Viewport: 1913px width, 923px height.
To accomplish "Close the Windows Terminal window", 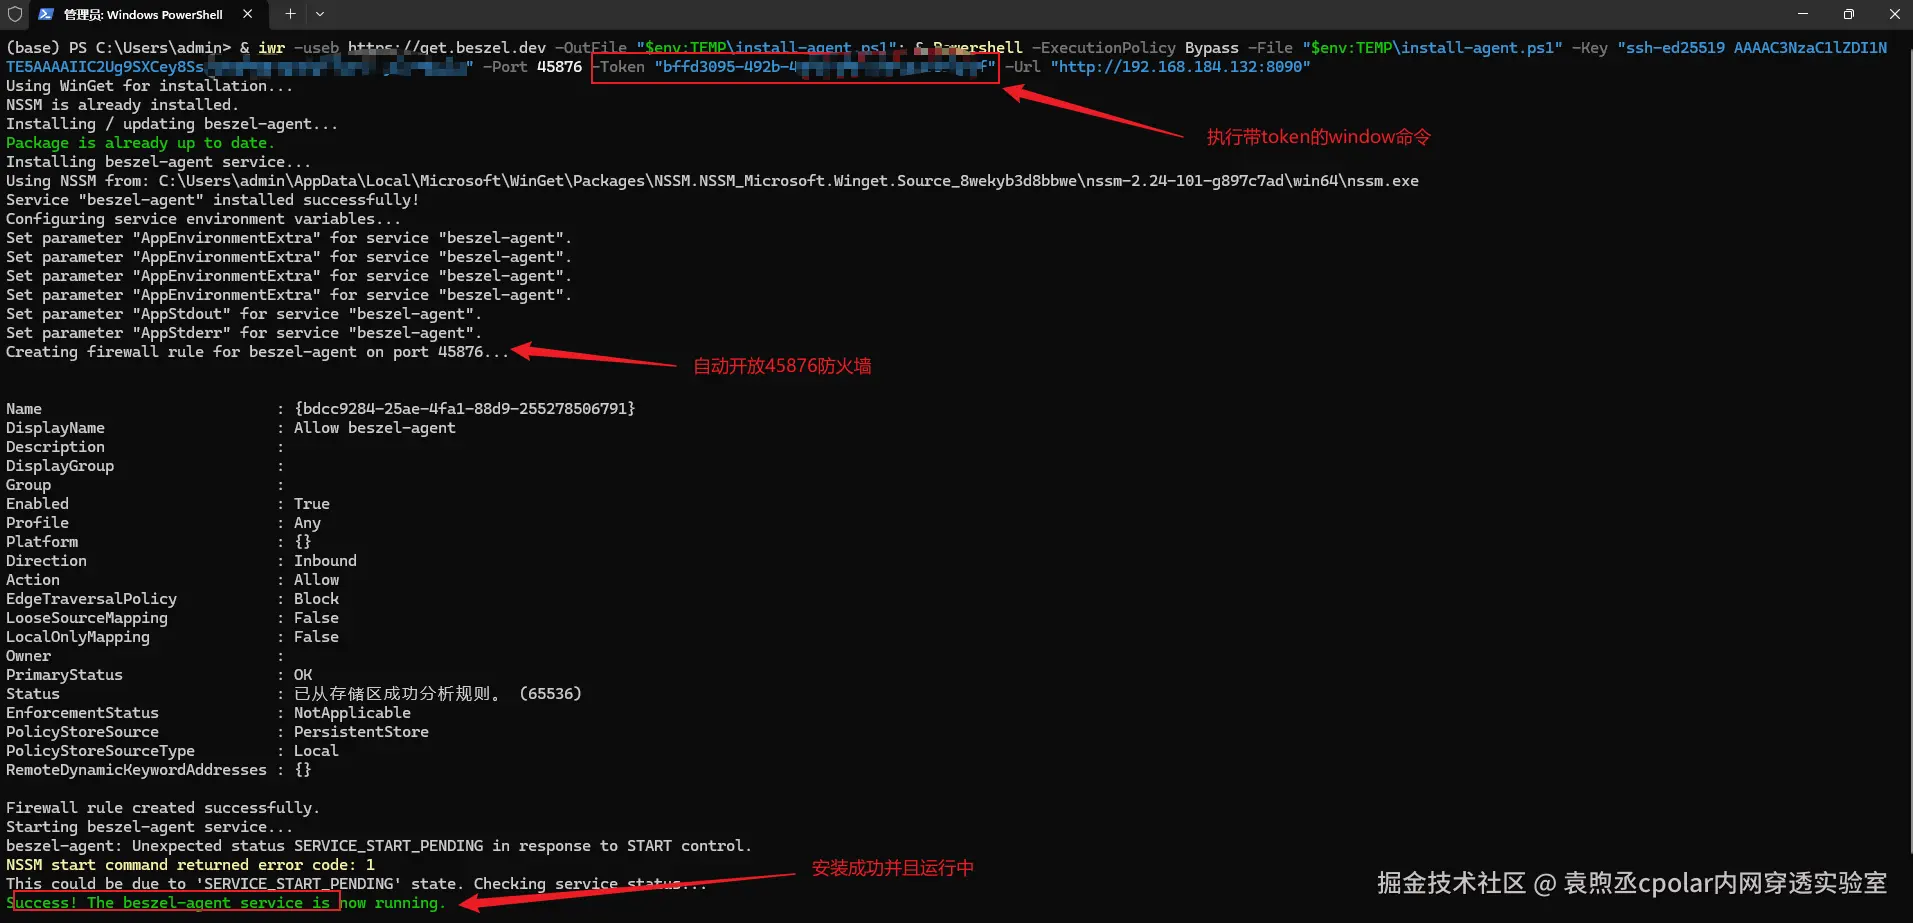I will pyautogui.click(x=1894, y=14).
